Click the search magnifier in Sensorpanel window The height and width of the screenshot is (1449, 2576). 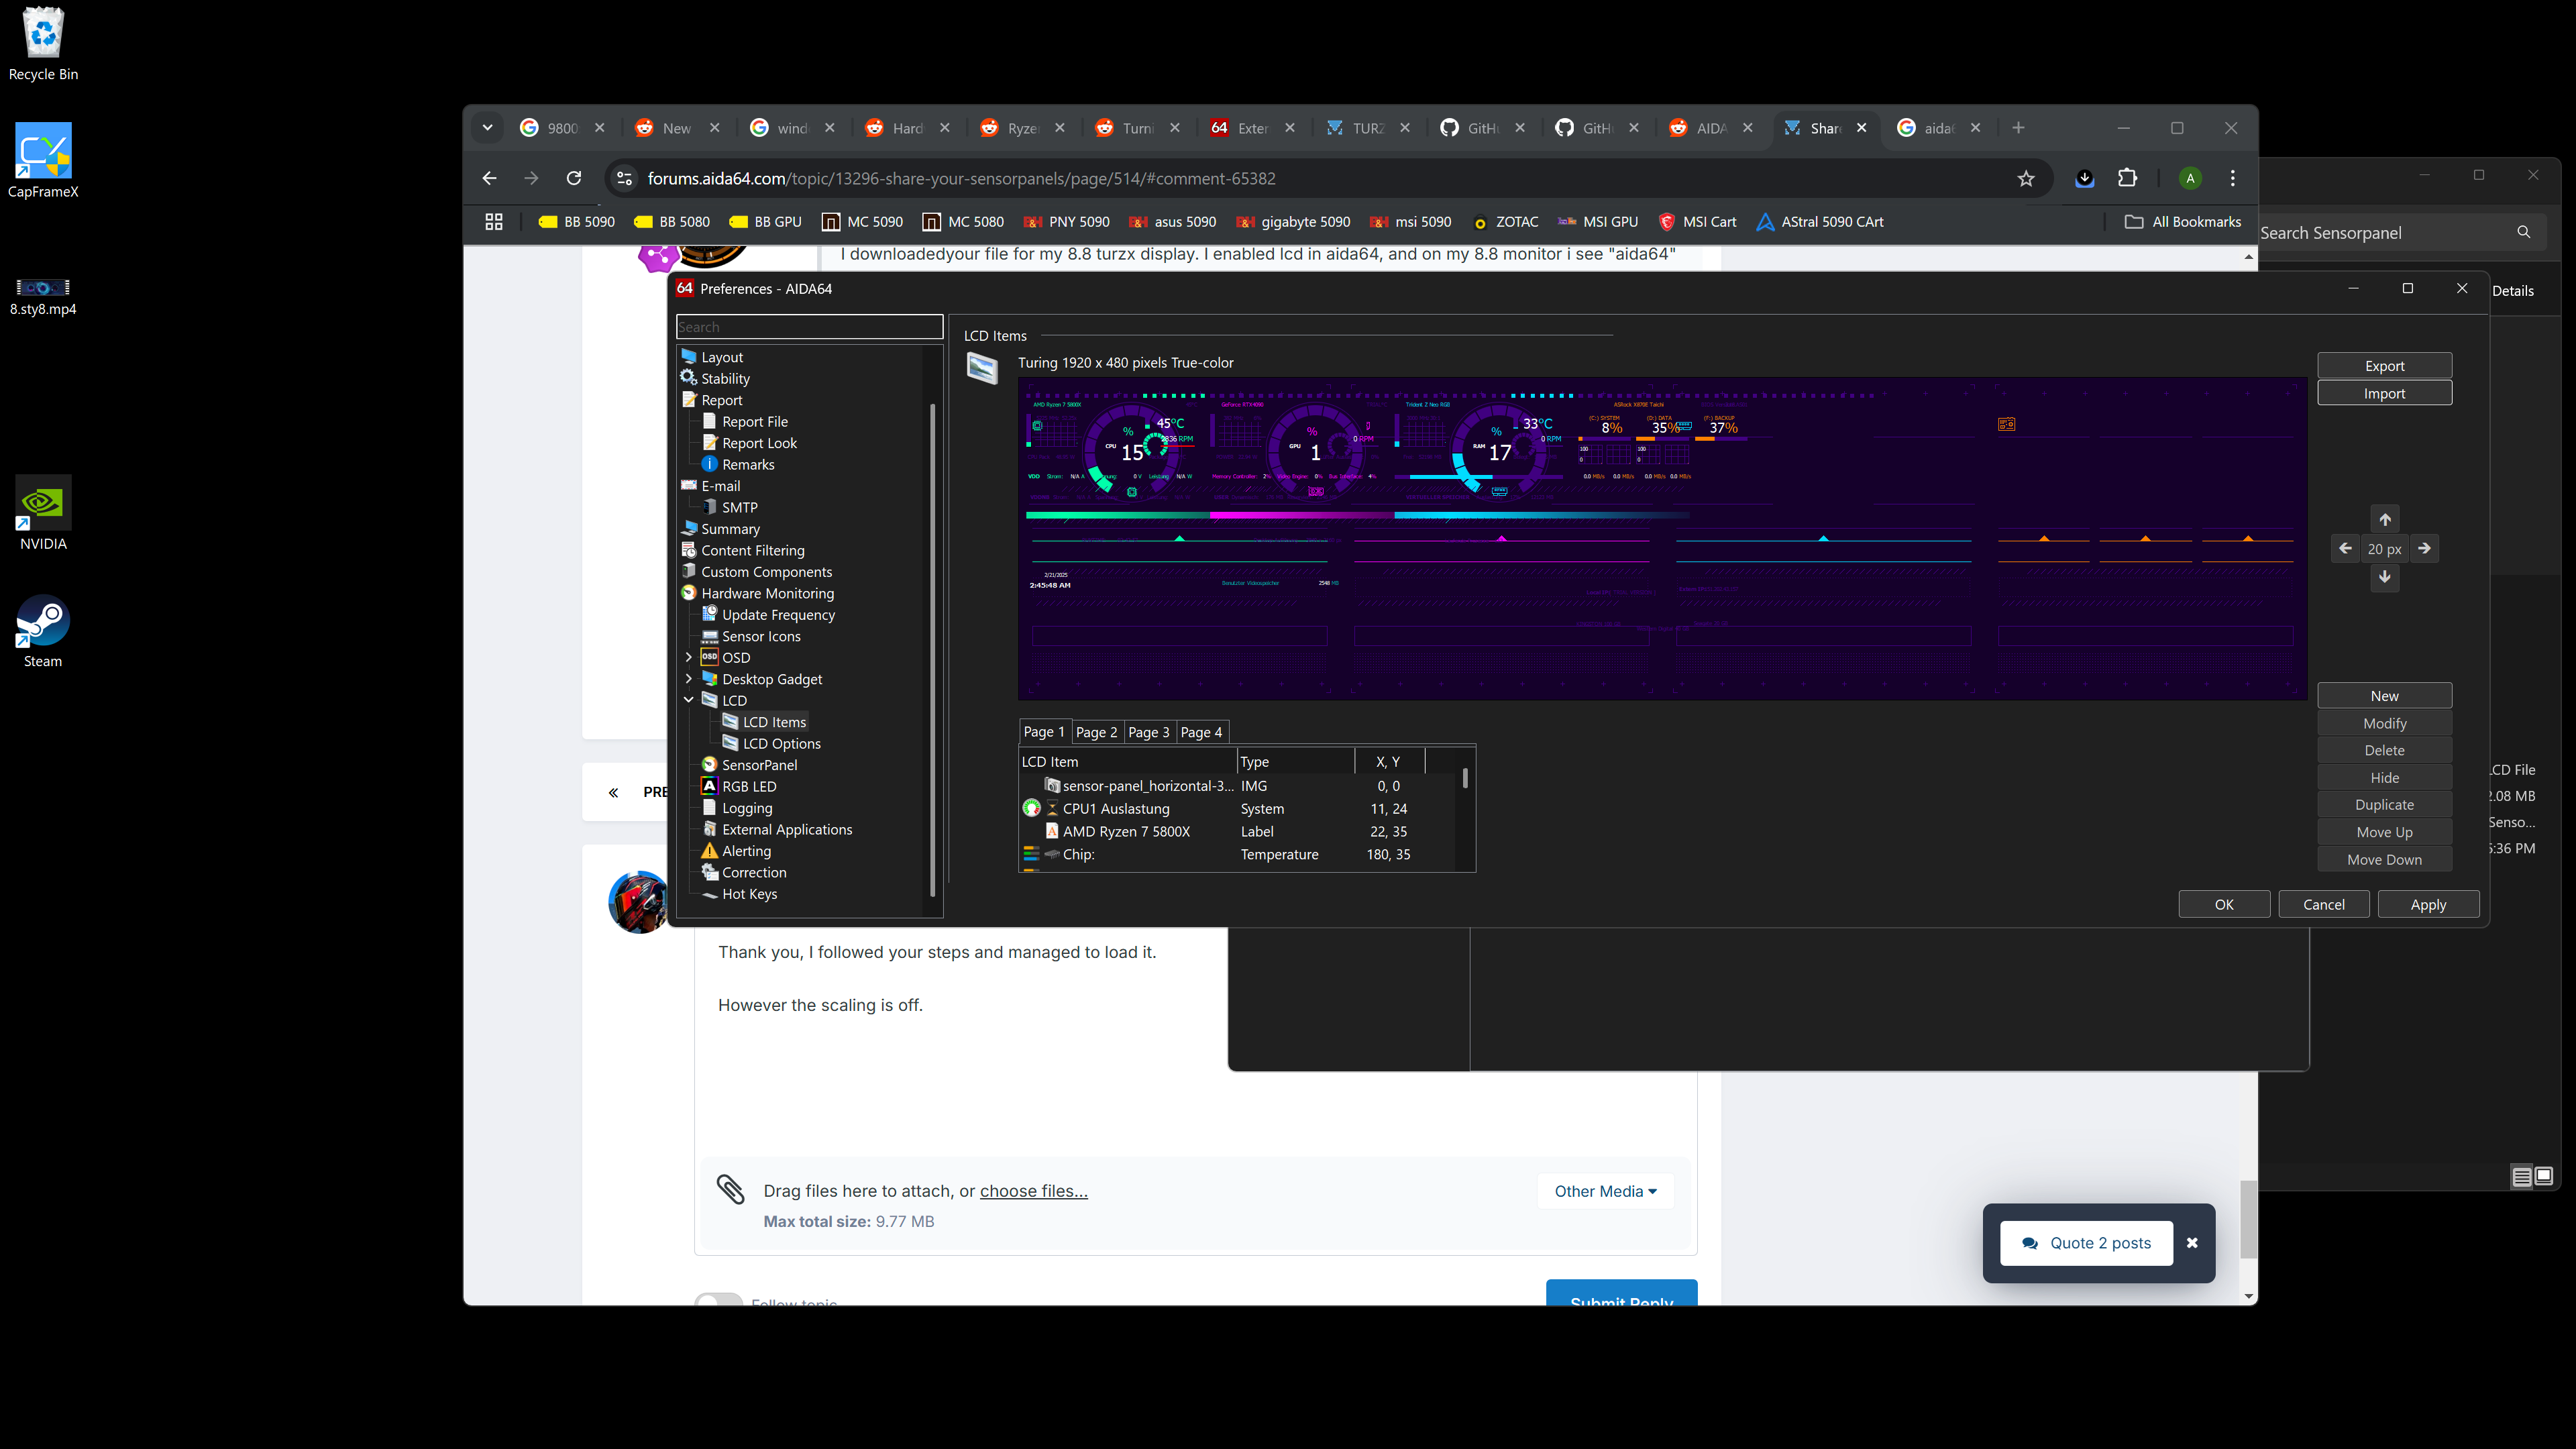click(x=2524, y=232)
